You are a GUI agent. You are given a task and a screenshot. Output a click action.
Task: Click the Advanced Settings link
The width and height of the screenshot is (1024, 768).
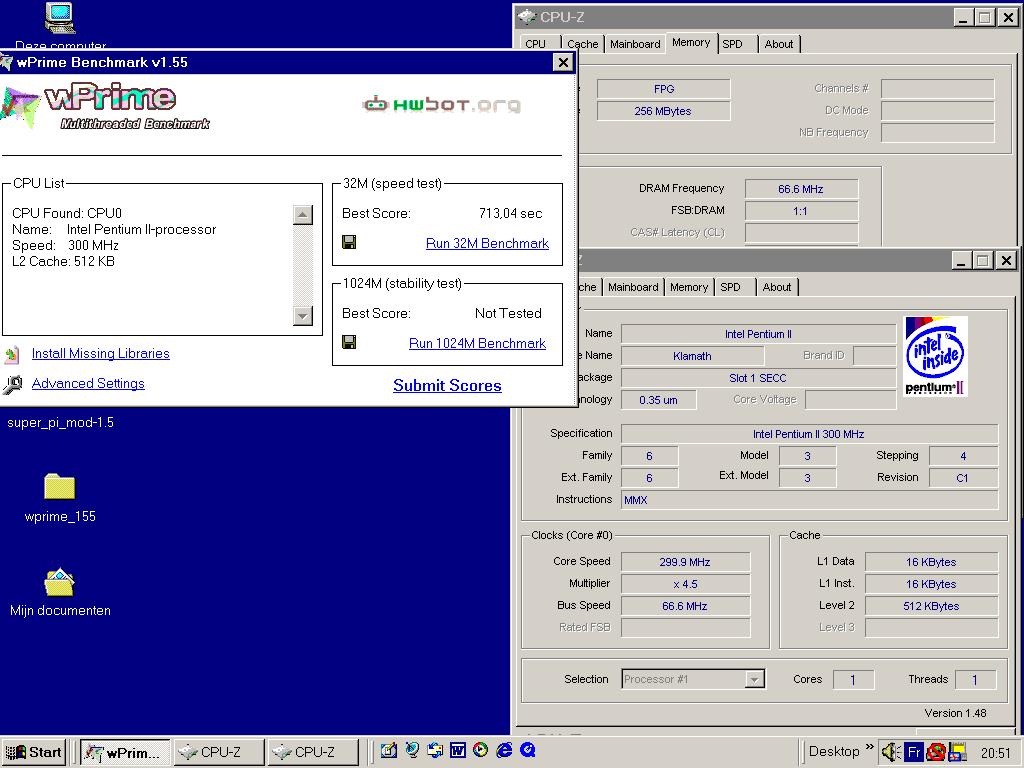tap(88, 383)
